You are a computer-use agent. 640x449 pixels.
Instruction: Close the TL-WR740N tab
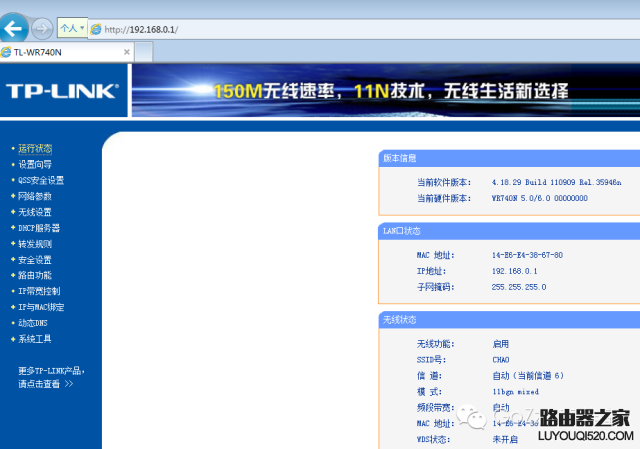127,52
